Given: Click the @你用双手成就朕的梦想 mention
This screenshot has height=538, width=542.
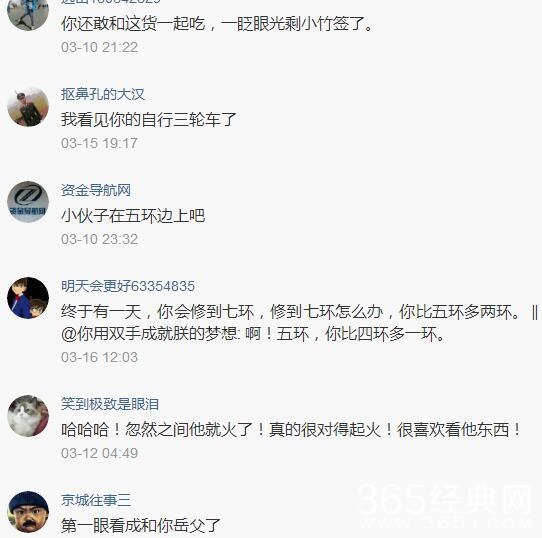Looking at the screenshot, I should pyautogui.click(x=150, y=334).
